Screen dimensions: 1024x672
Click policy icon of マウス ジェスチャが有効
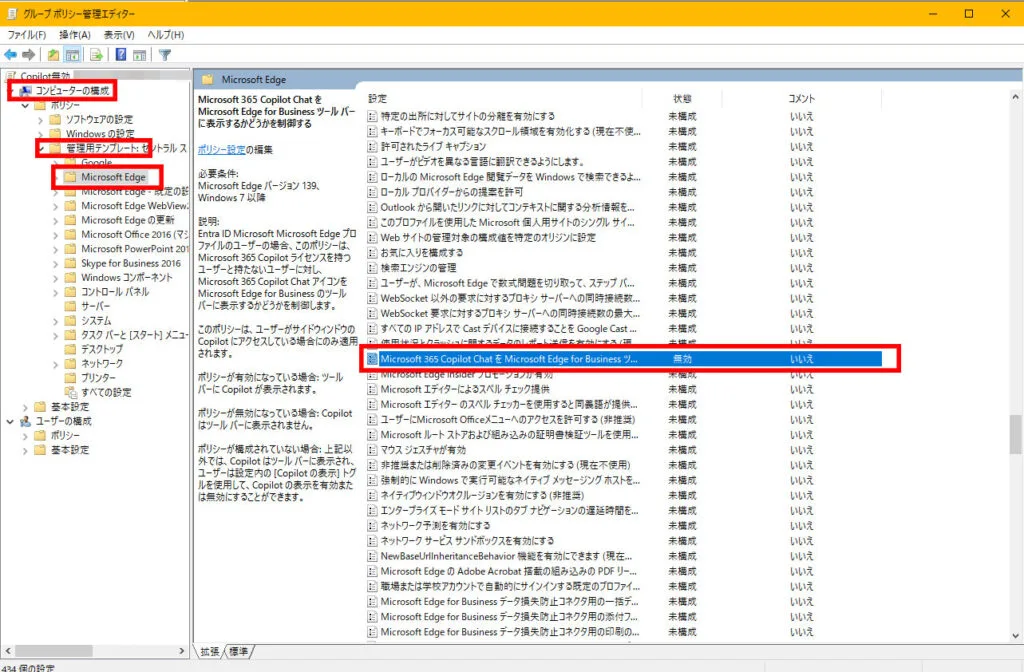coord(372,450)
